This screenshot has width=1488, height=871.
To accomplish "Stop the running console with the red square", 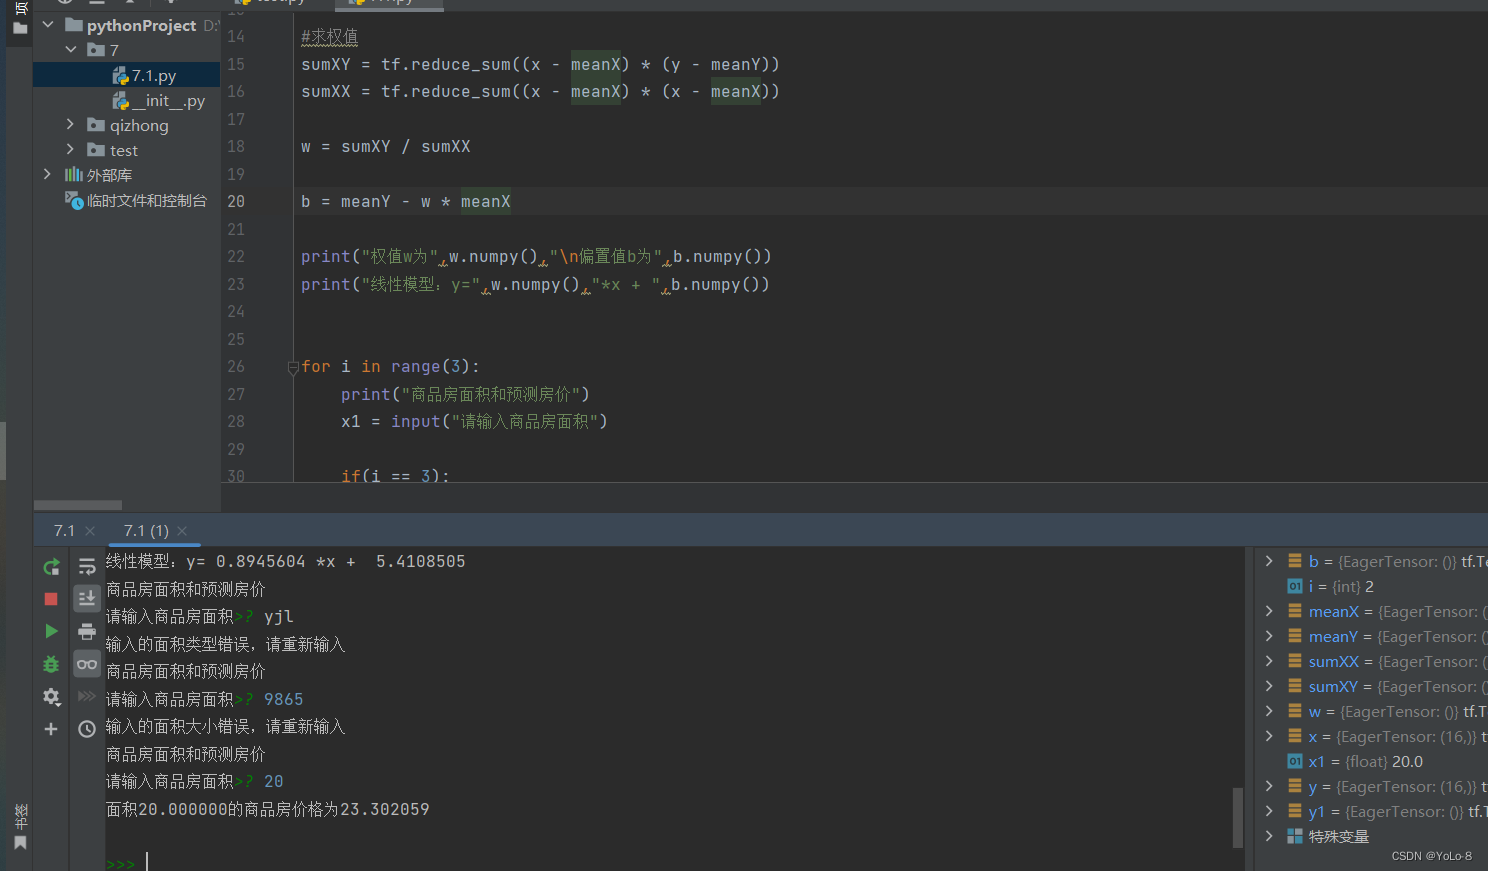I will tap(51, 599).
